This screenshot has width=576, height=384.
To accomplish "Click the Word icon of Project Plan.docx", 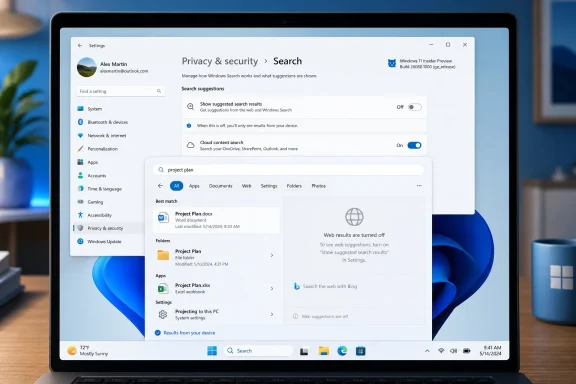I will tap(163, 218).
